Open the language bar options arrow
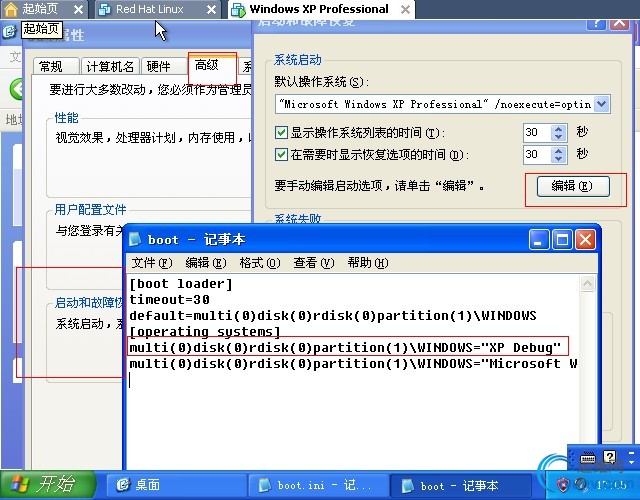This screenshot has width=640, height=500. 631,463
